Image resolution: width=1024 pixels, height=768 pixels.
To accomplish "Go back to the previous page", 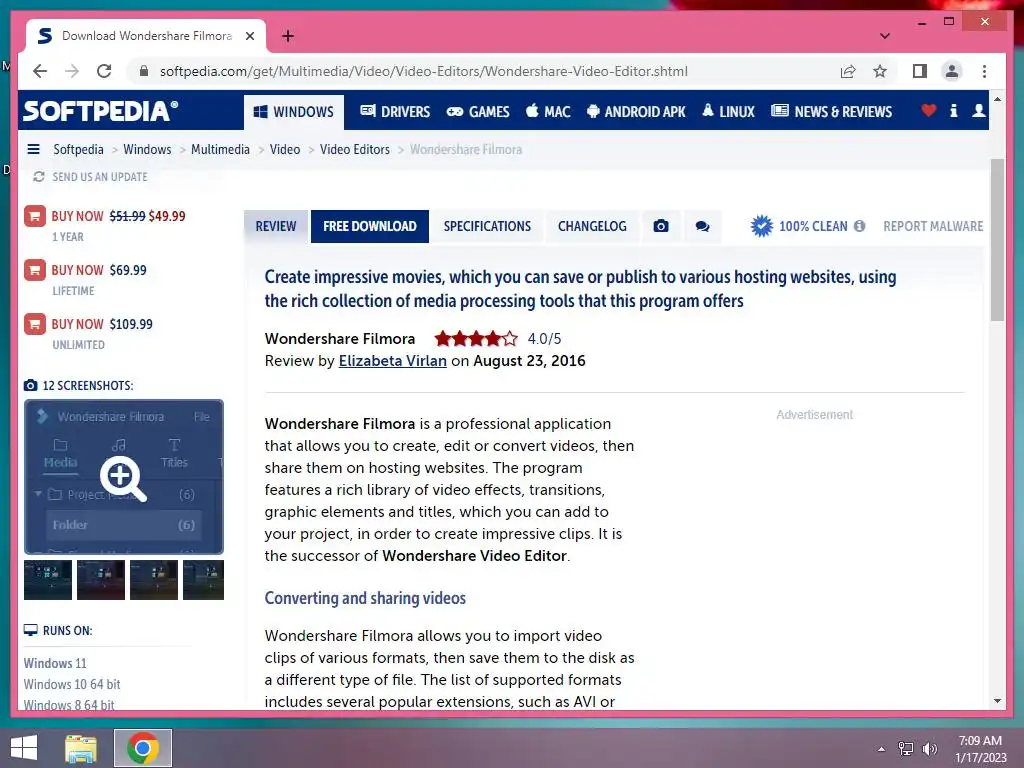I will tap(40, 71).
